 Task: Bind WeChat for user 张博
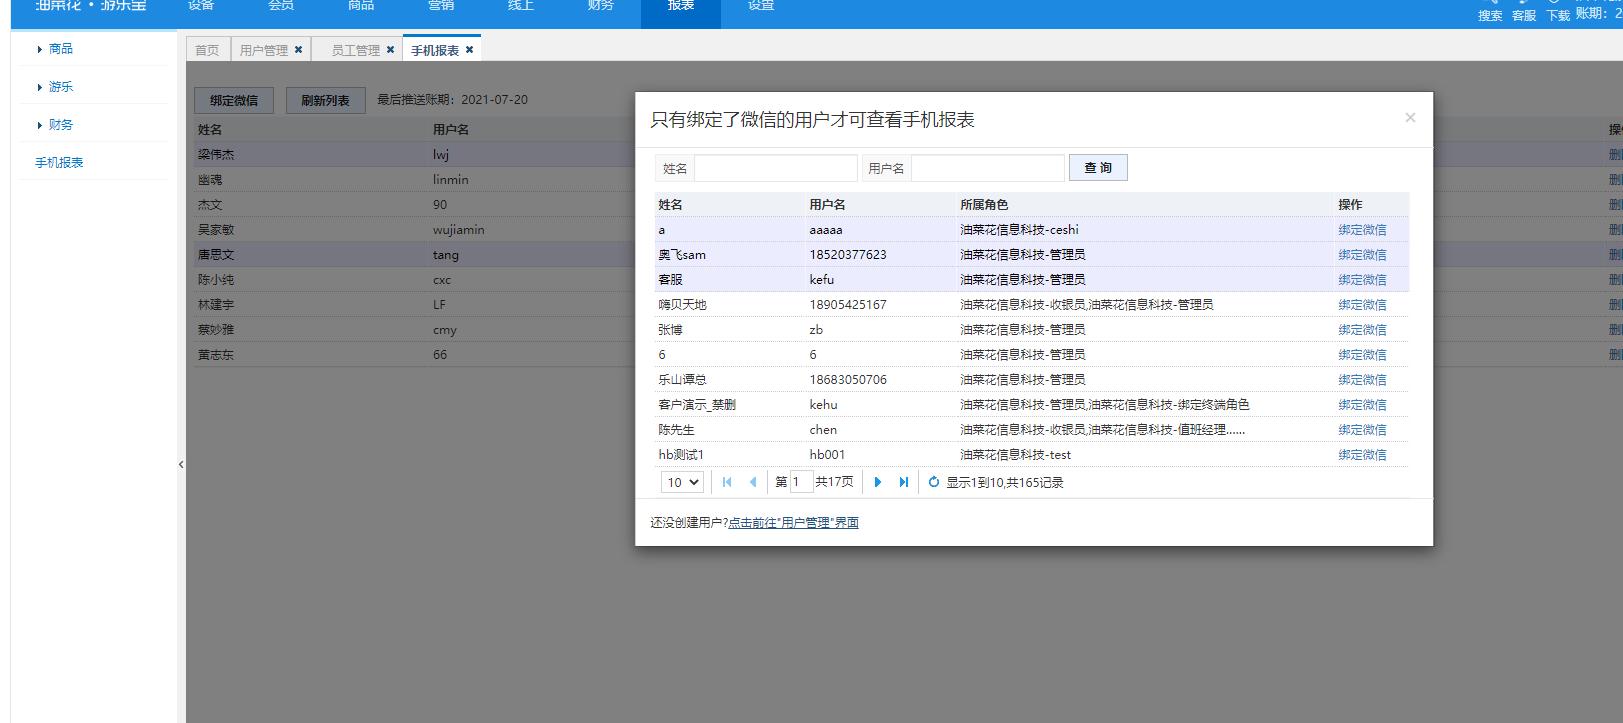coord(1362,329)
